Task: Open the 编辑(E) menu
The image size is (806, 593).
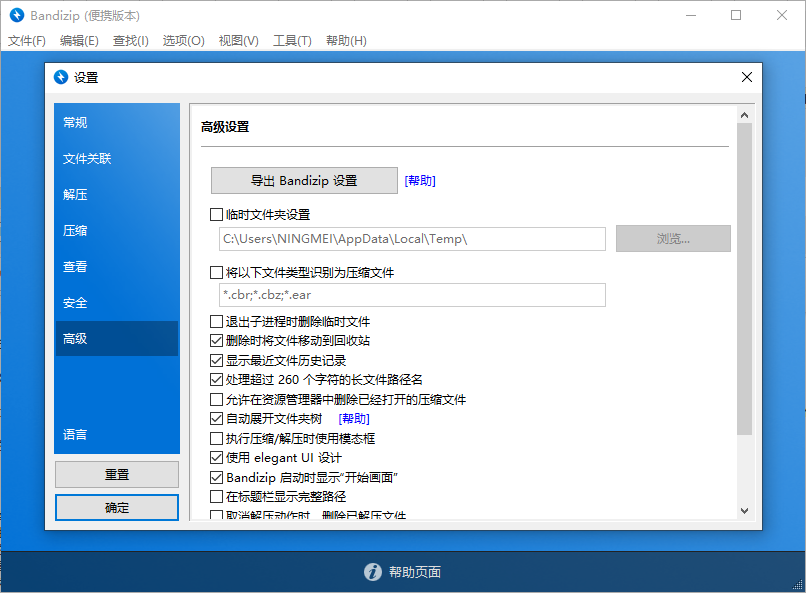Action: (79, 41)
